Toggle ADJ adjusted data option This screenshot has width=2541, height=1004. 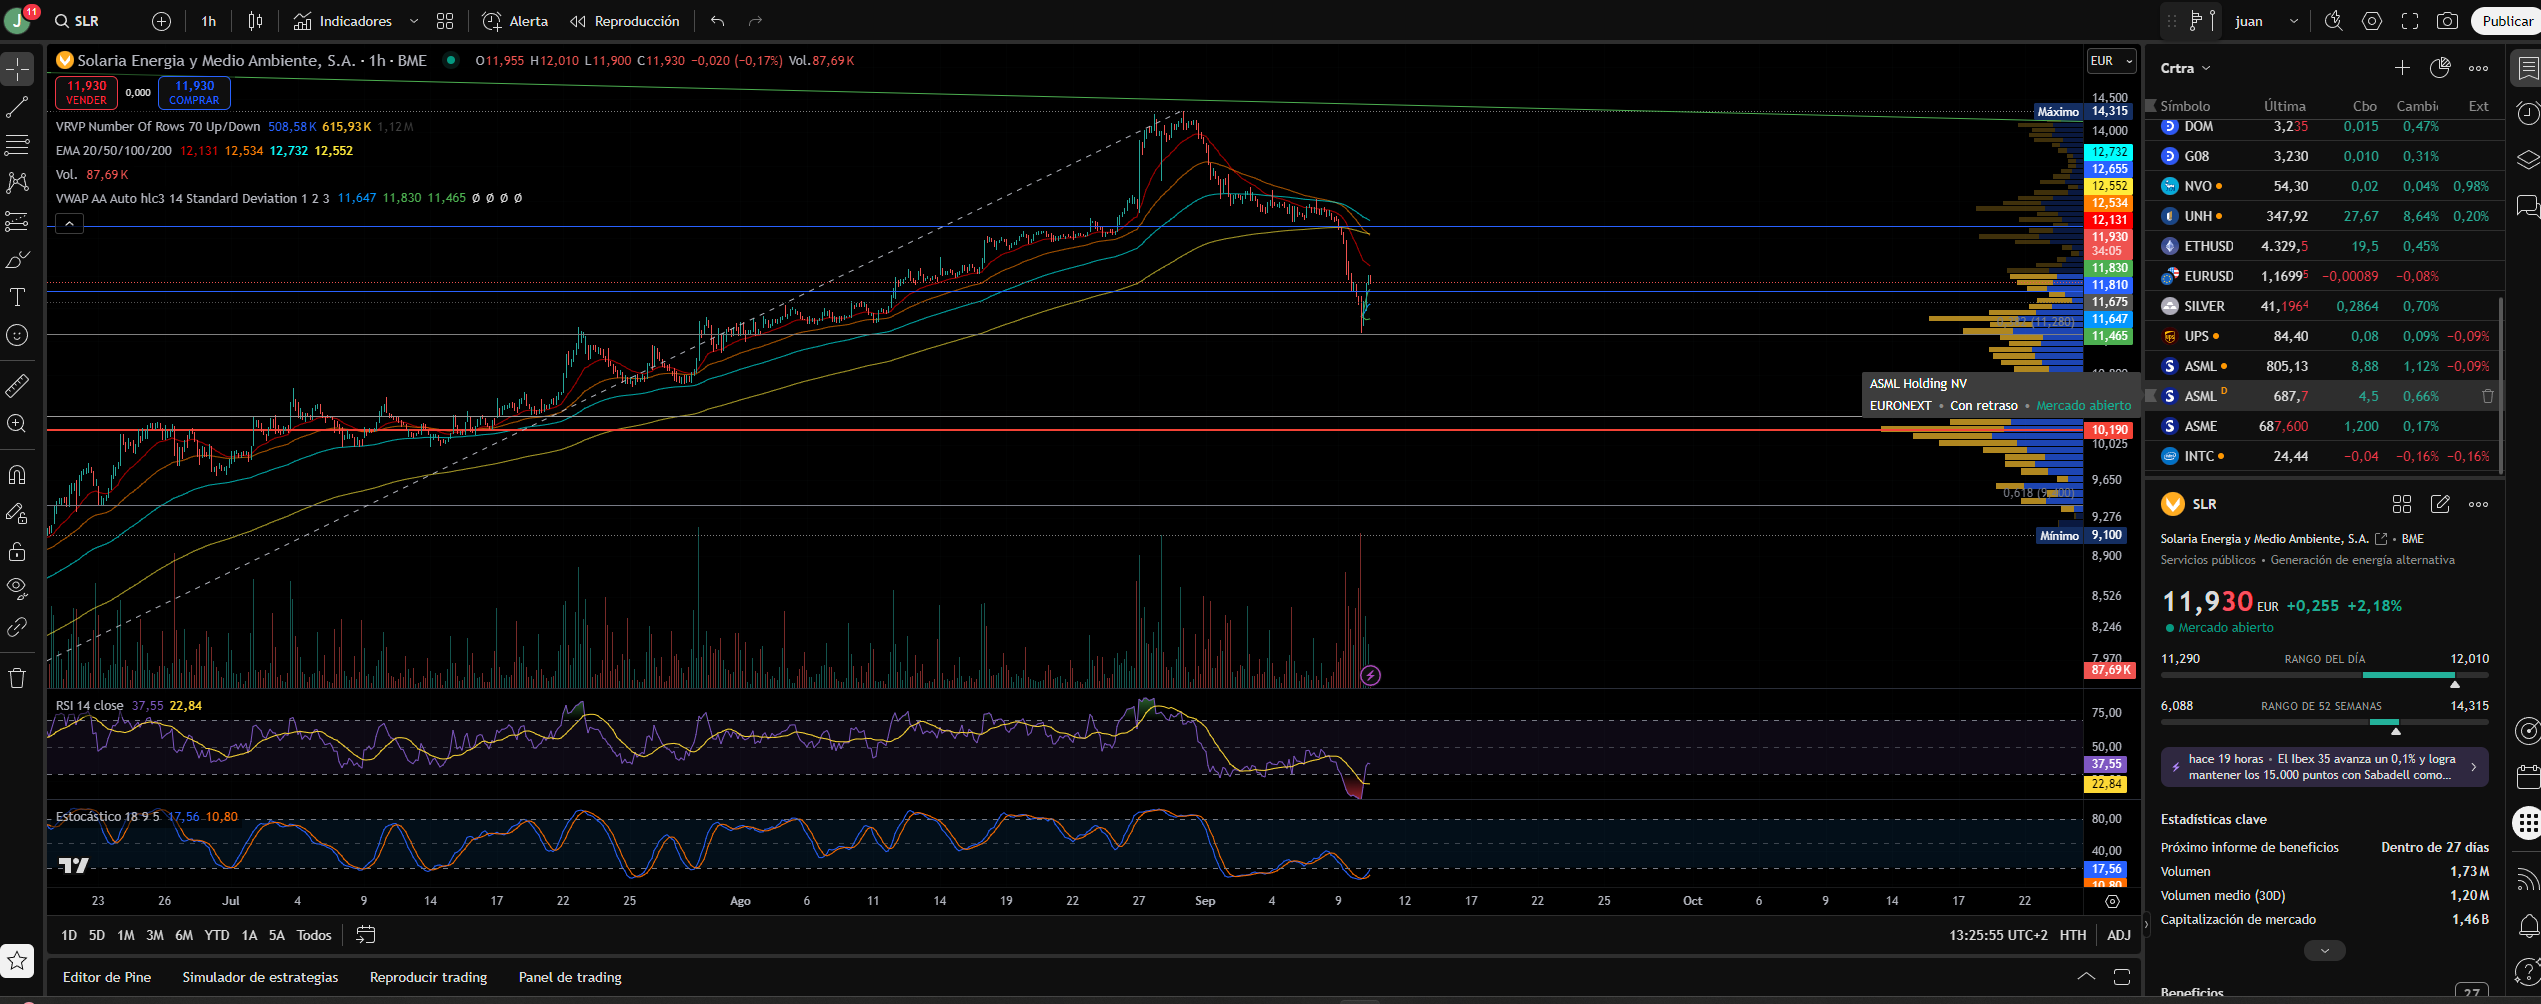pyautogui.click(x=2119, y=935)
